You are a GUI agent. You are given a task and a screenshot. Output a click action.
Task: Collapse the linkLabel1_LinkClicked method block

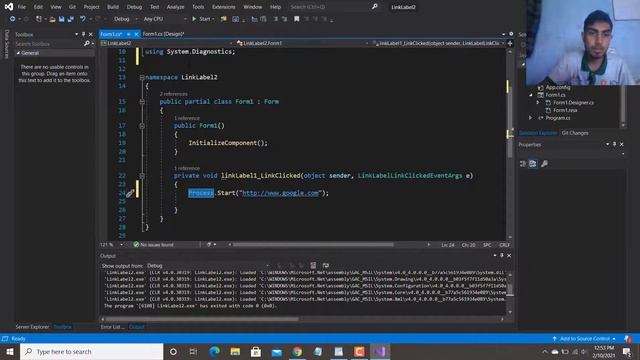point(142,176)
